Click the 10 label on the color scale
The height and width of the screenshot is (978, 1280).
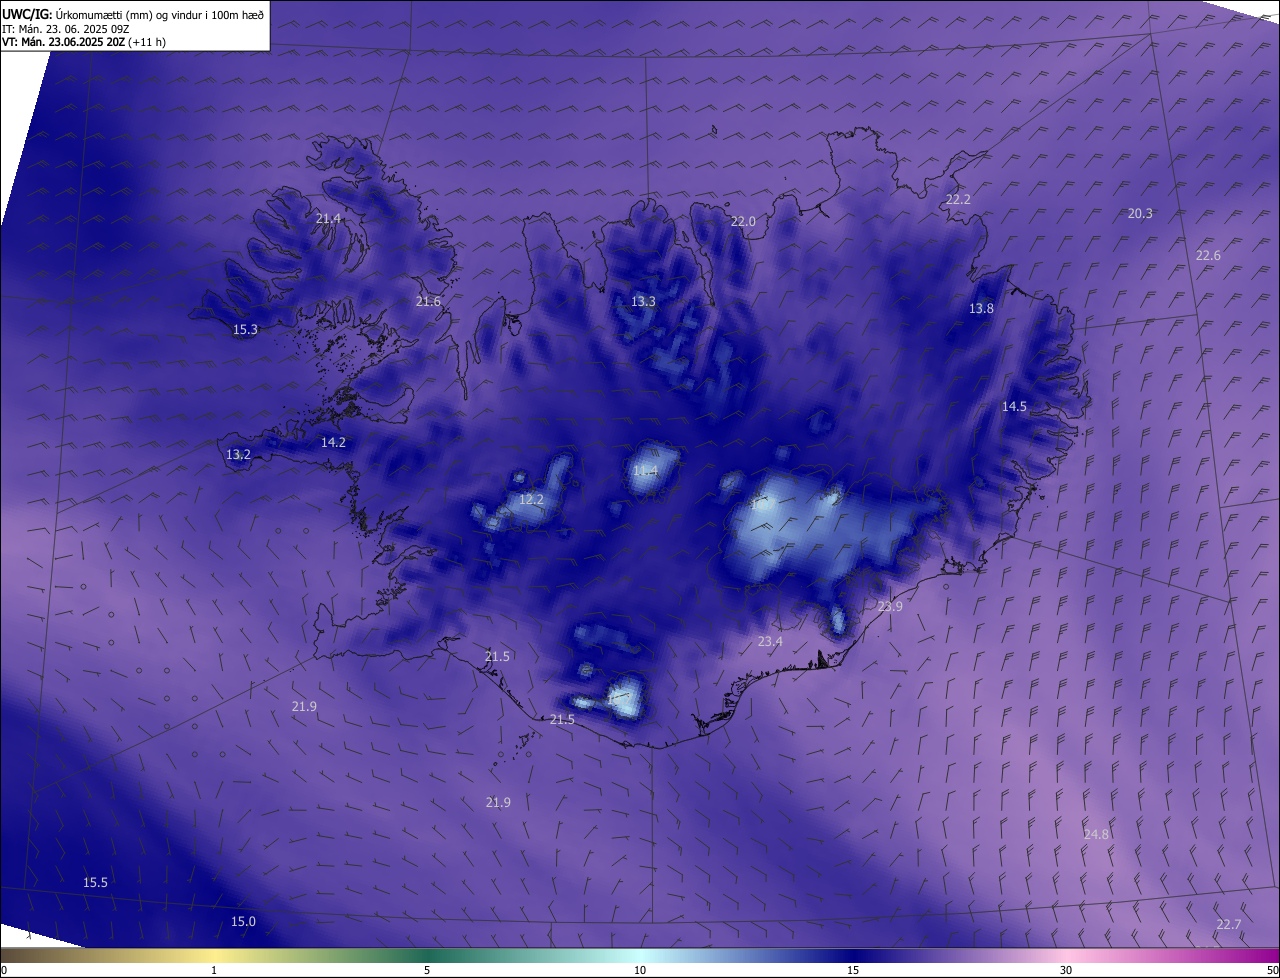(x=640, y=970)
